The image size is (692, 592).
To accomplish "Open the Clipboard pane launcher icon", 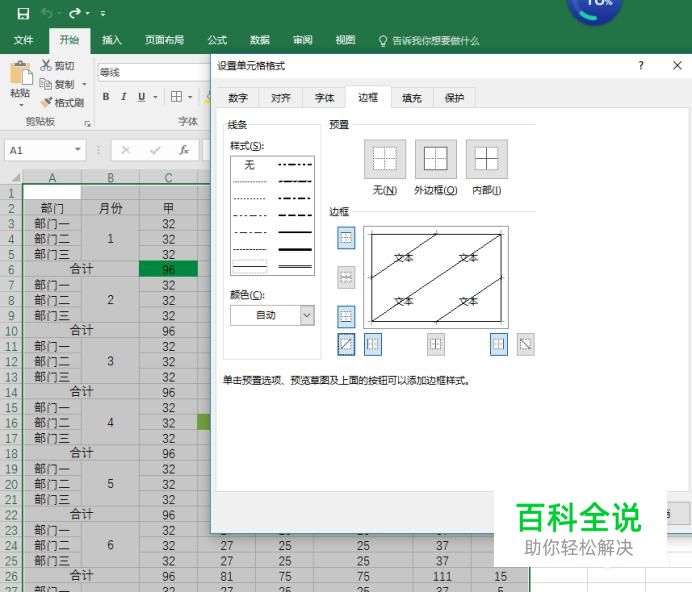I will (x=87, y=124).
